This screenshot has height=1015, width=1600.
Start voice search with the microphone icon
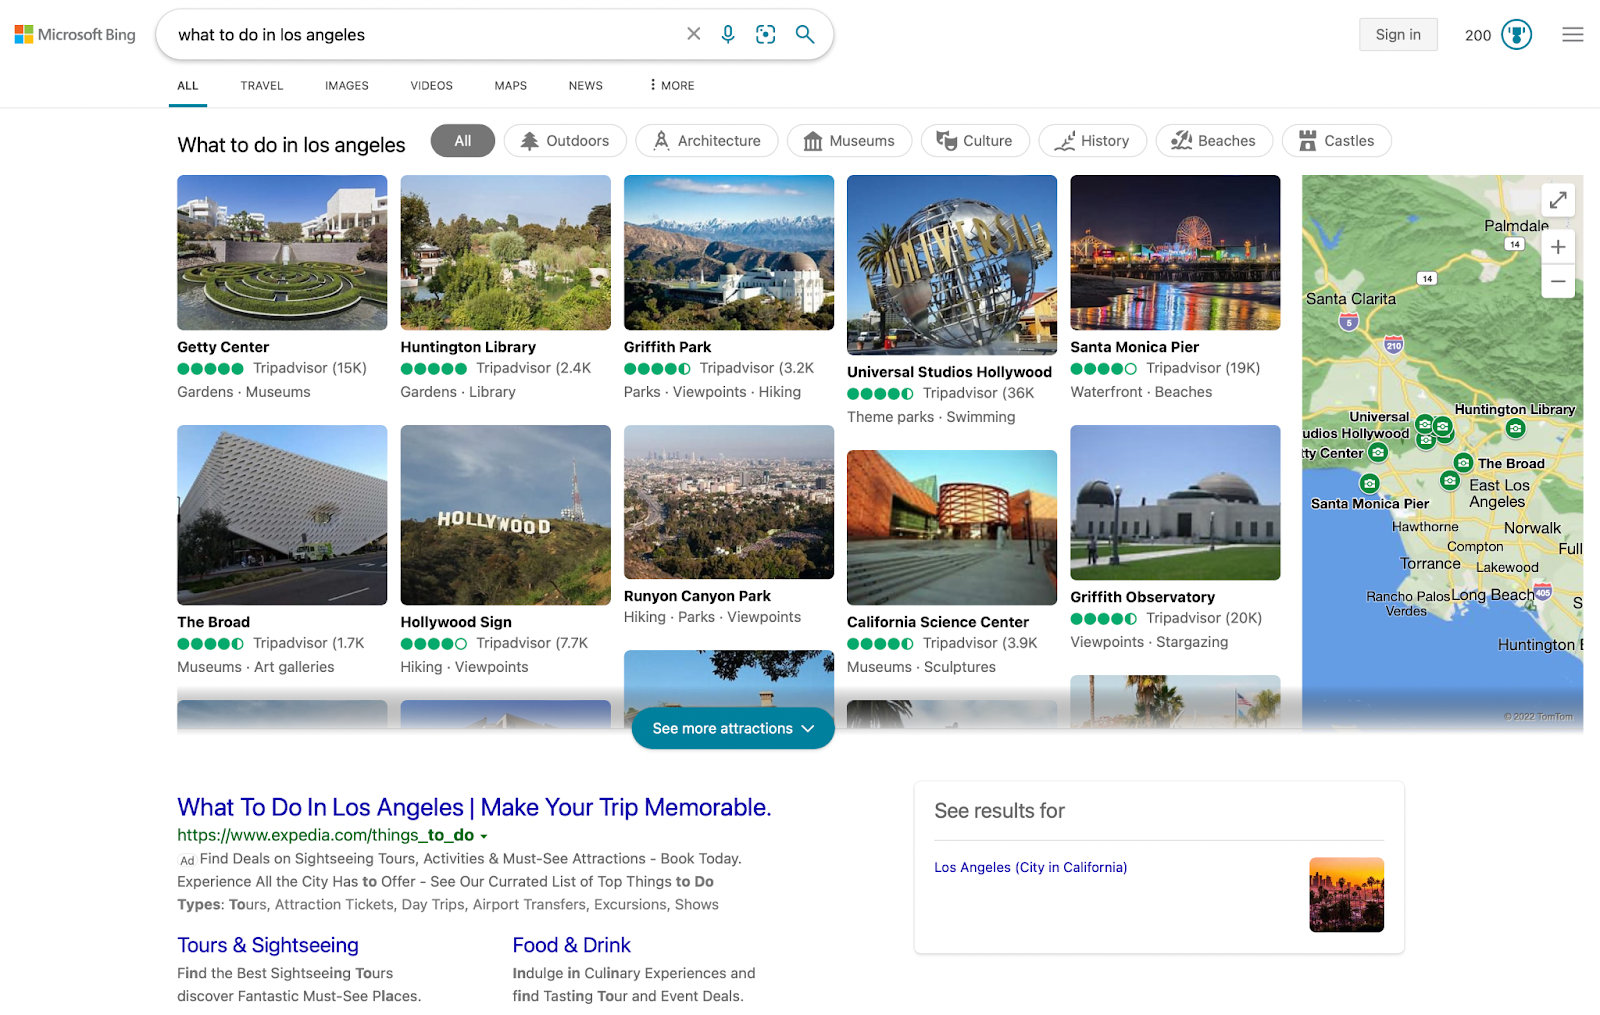(x=728, y=34)
